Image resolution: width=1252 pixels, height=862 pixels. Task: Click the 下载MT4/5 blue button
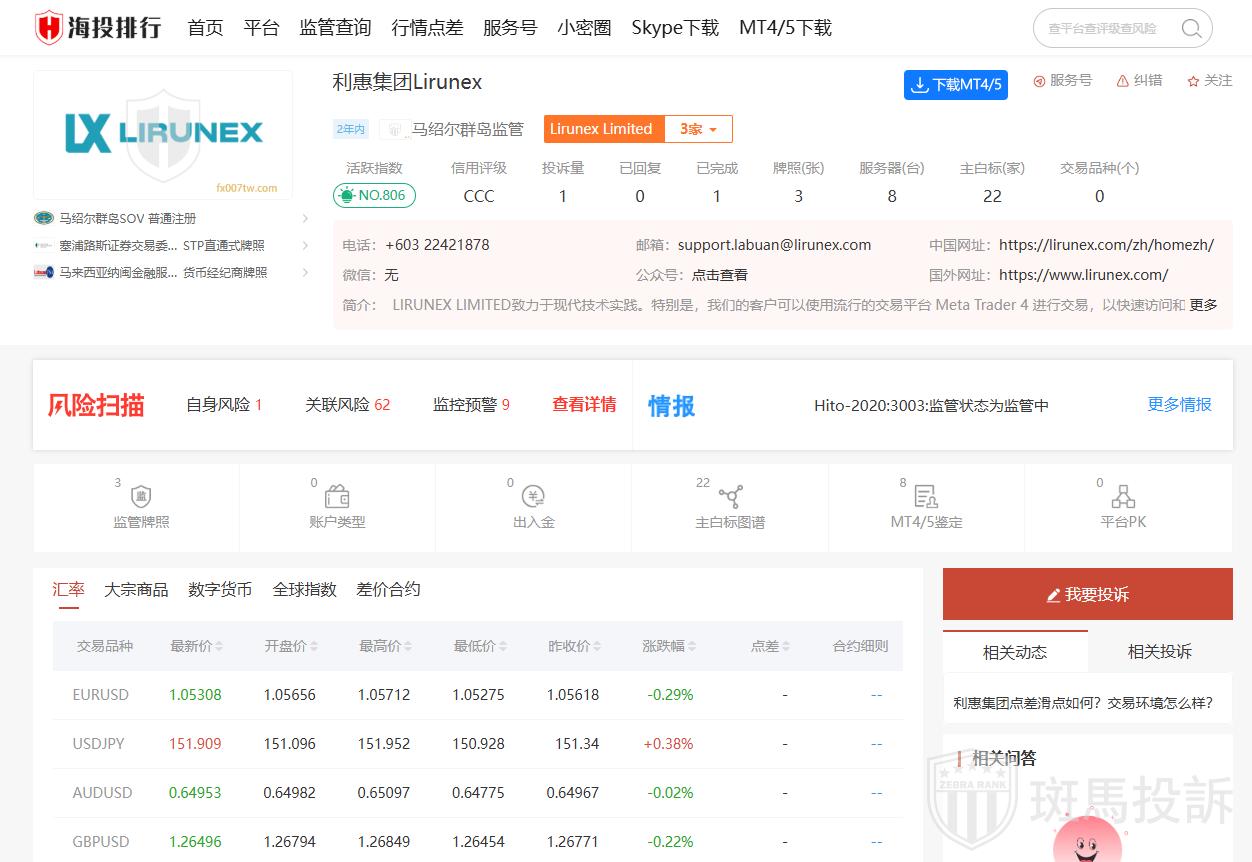click(955, 85)
